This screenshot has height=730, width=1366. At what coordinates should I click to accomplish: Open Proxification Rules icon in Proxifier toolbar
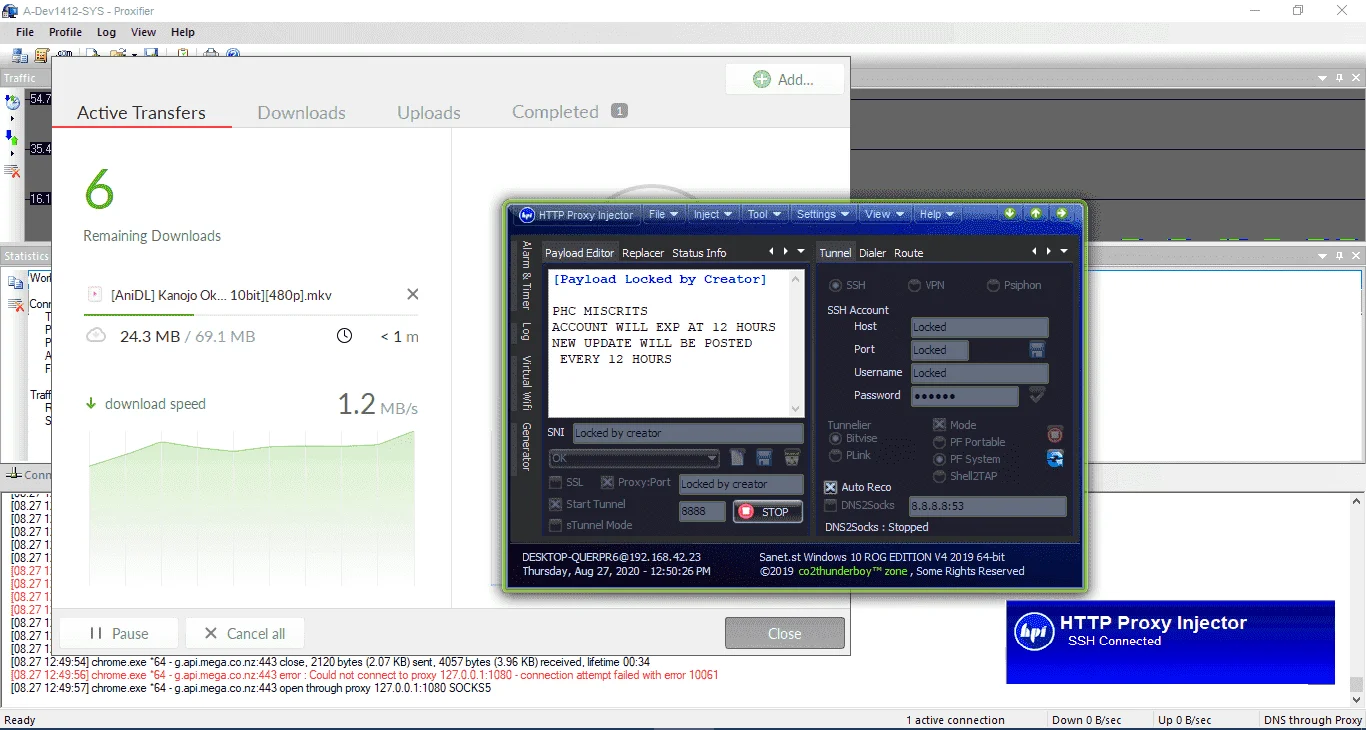tap(42, 55)
